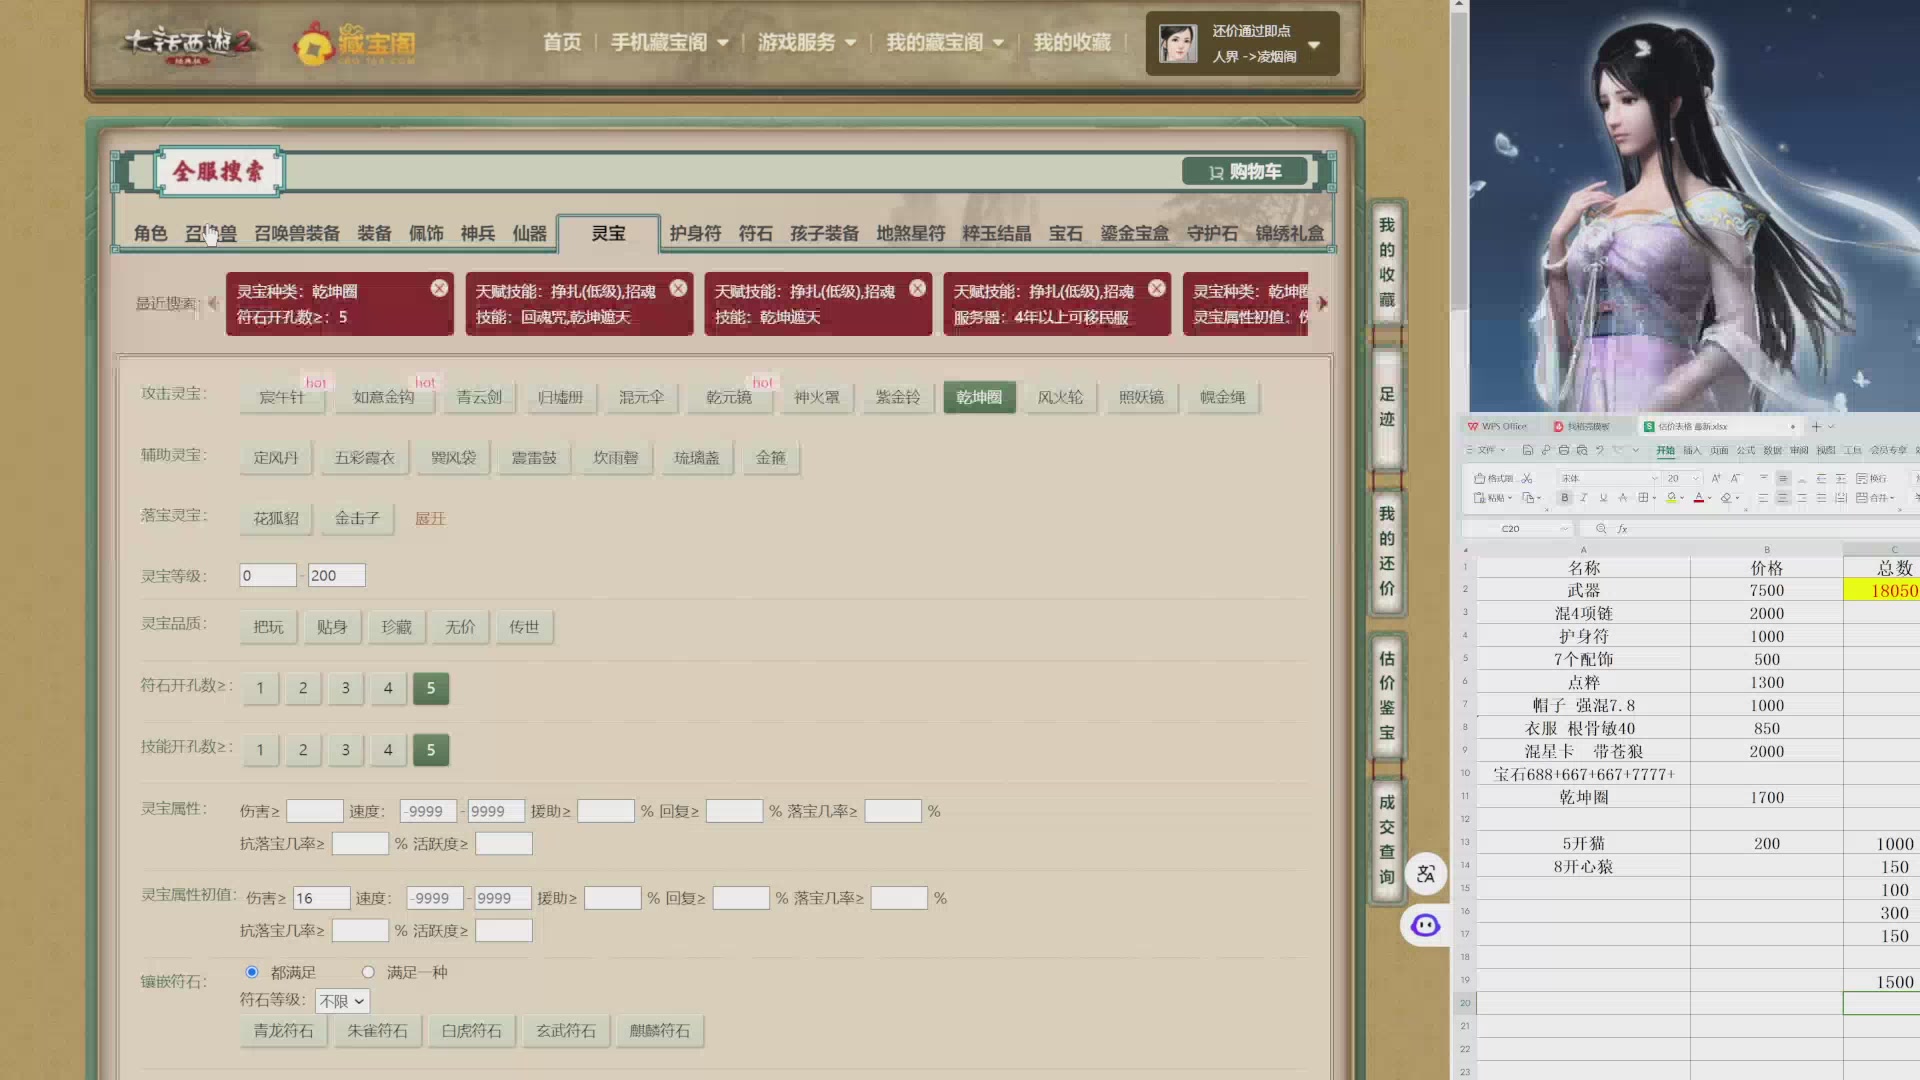Open the purple assistant robot icon
This screenshot has width=1920, height=1080.
1425,925
